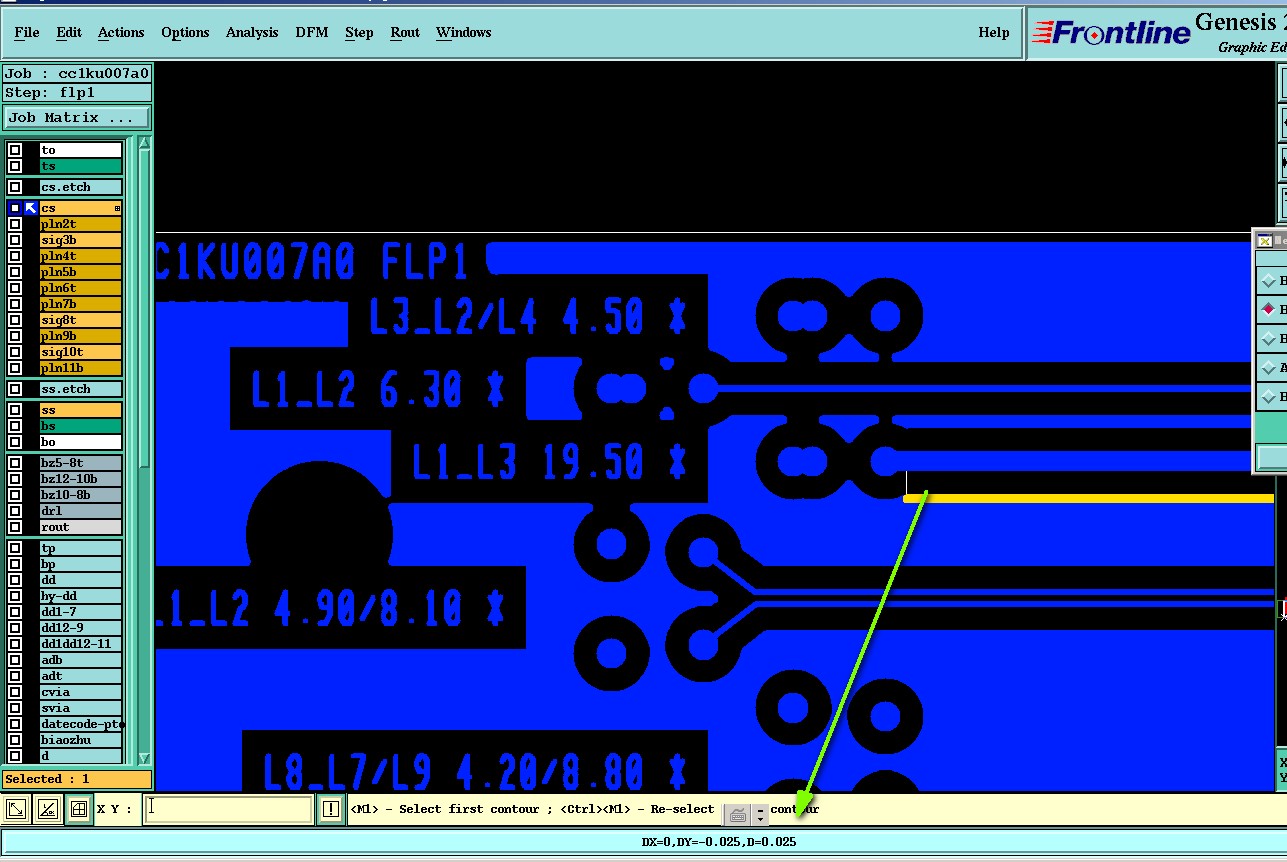Select the pln7b layer name
1287x862 pixels.
point(80,304)
